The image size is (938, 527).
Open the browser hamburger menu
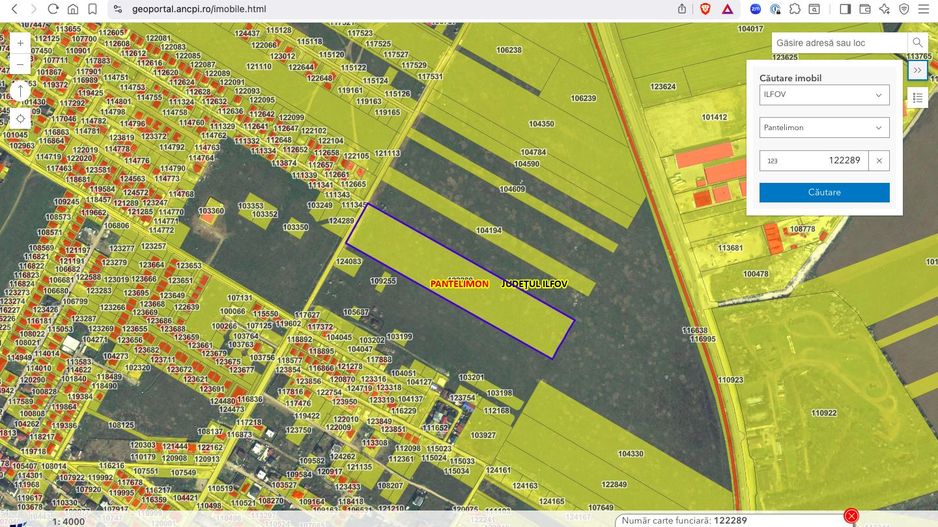click(x=923, y=8)
